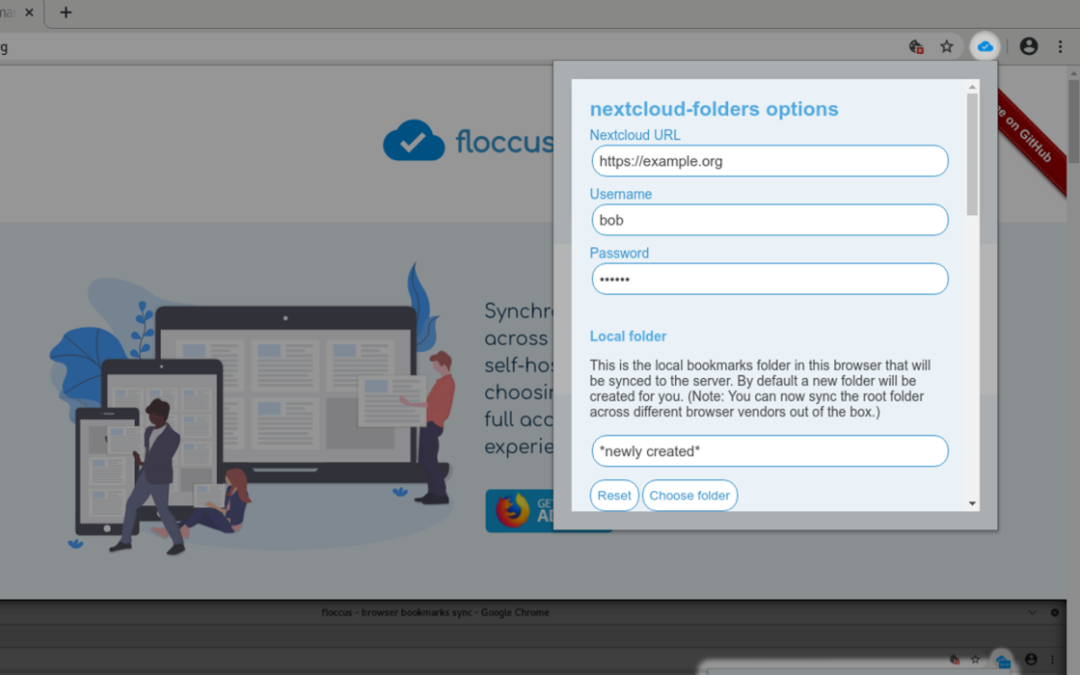Open a new tab with plus button
This screenshot has height=675, width=1080.
(x=65, y=12)
